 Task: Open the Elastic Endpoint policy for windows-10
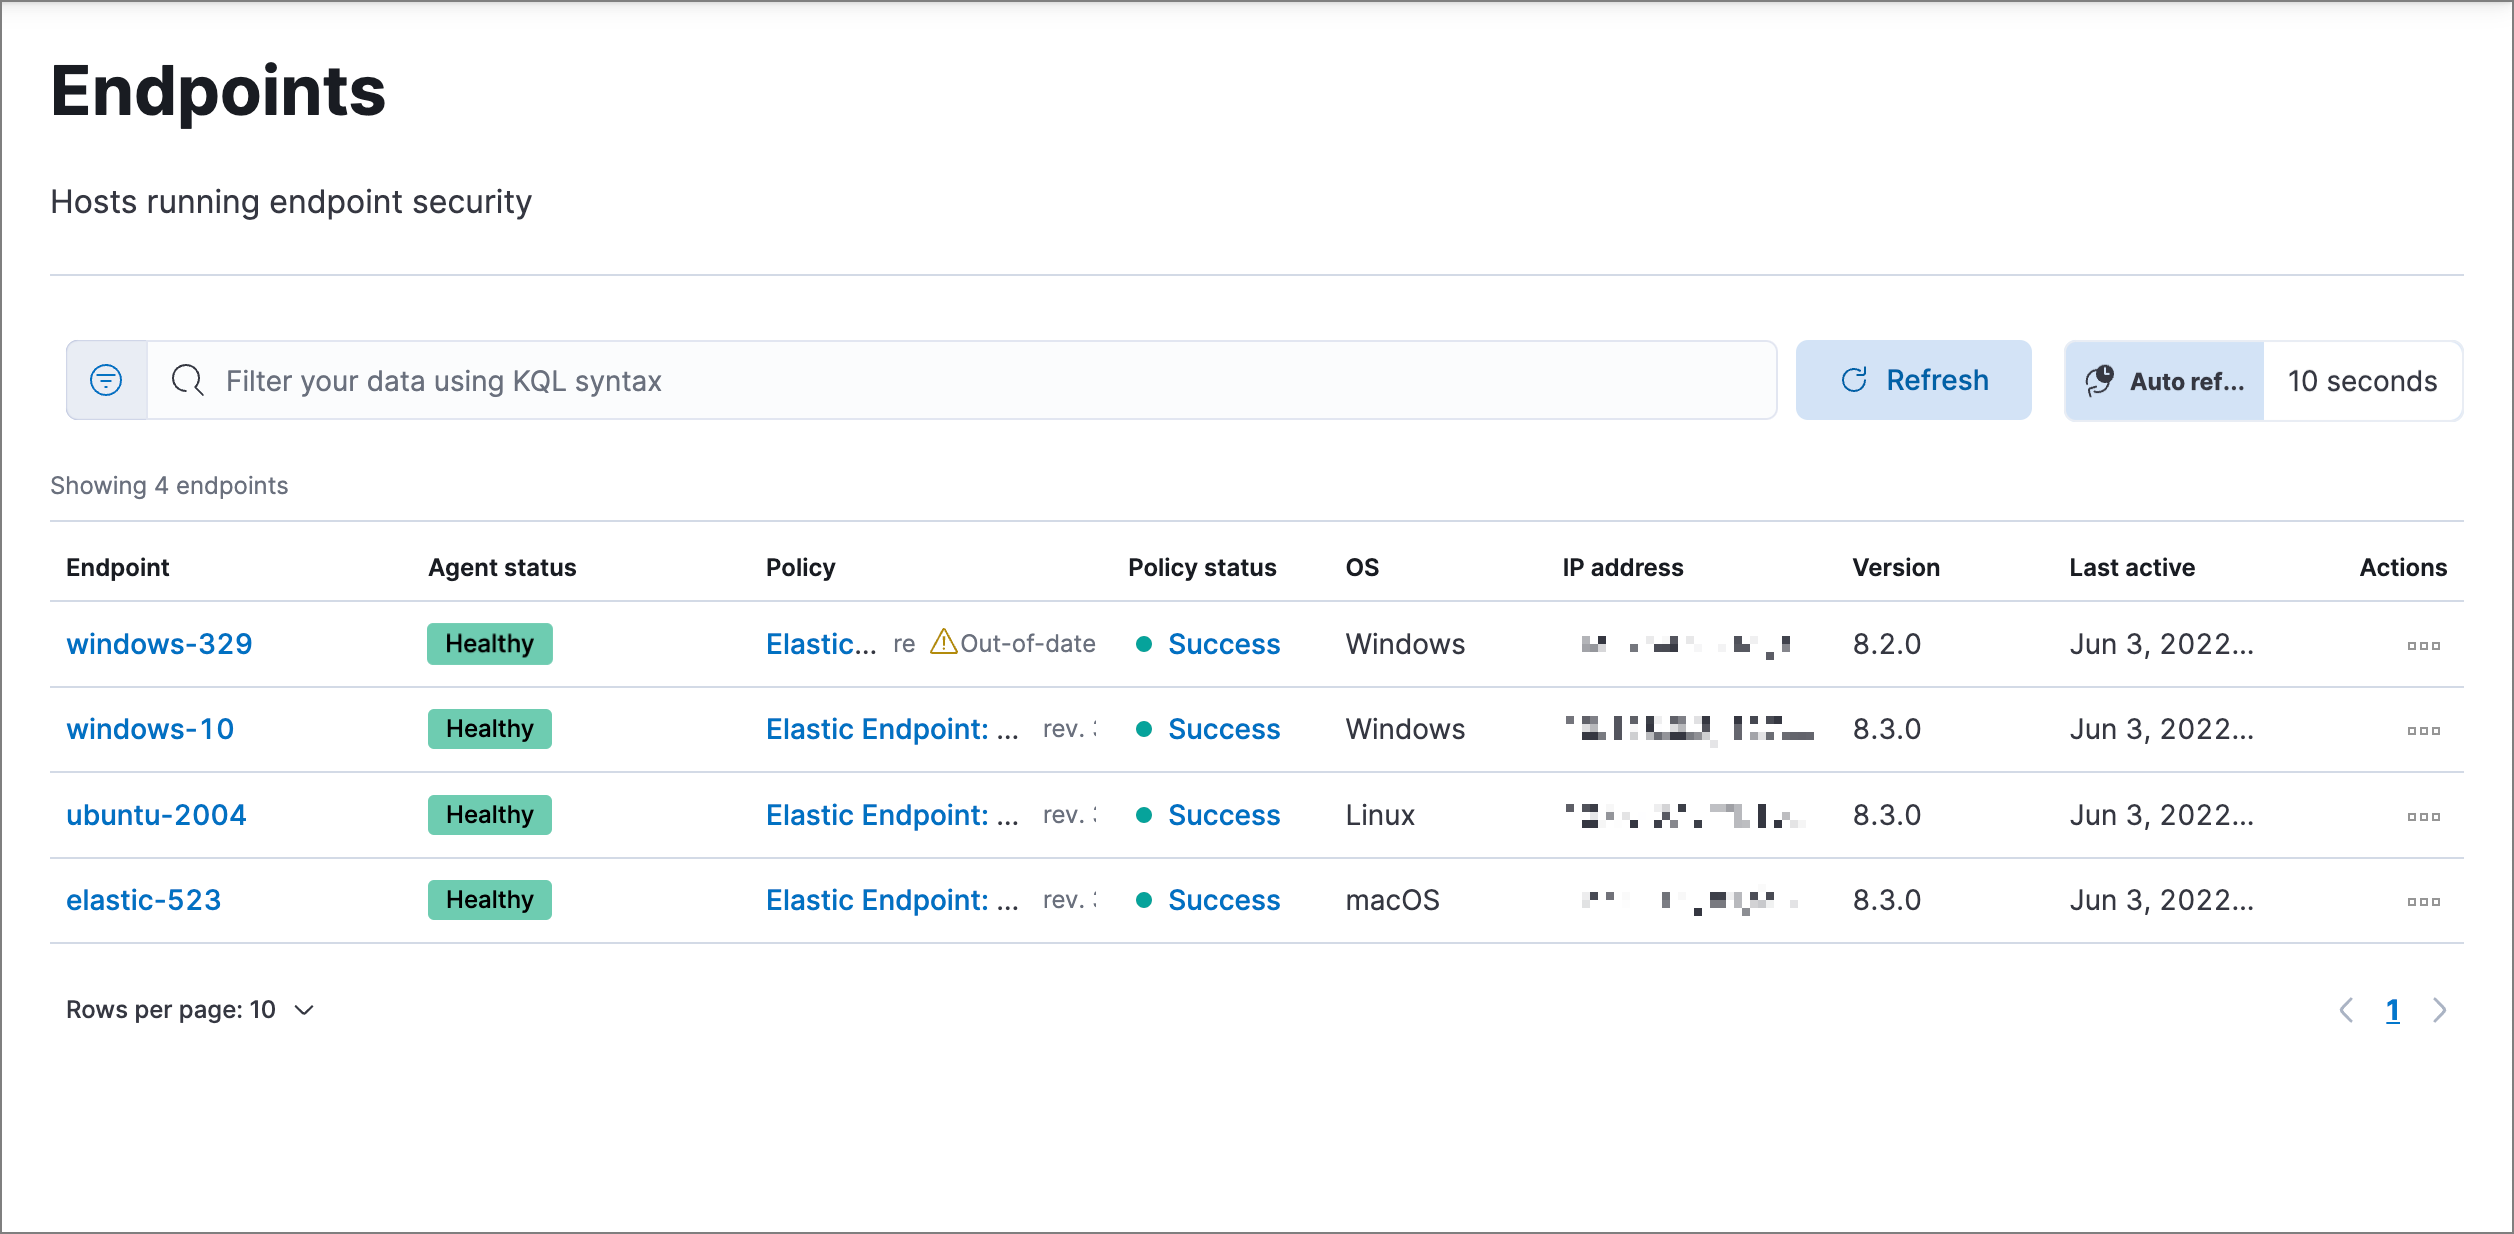click(x=890, y=729)
